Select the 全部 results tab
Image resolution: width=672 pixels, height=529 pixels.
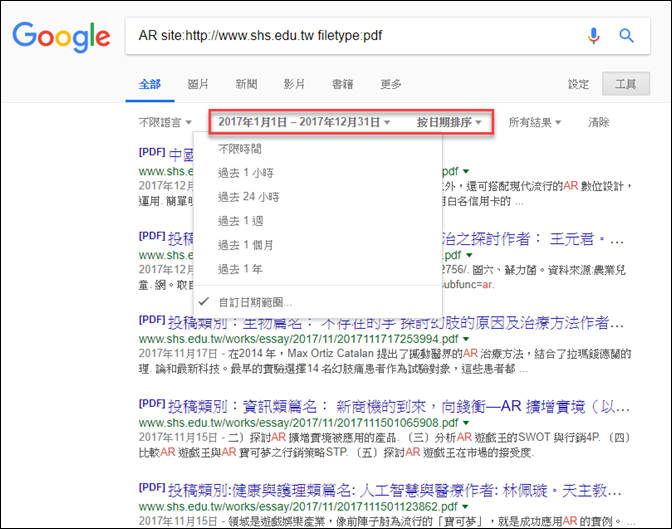click(150, 84)
